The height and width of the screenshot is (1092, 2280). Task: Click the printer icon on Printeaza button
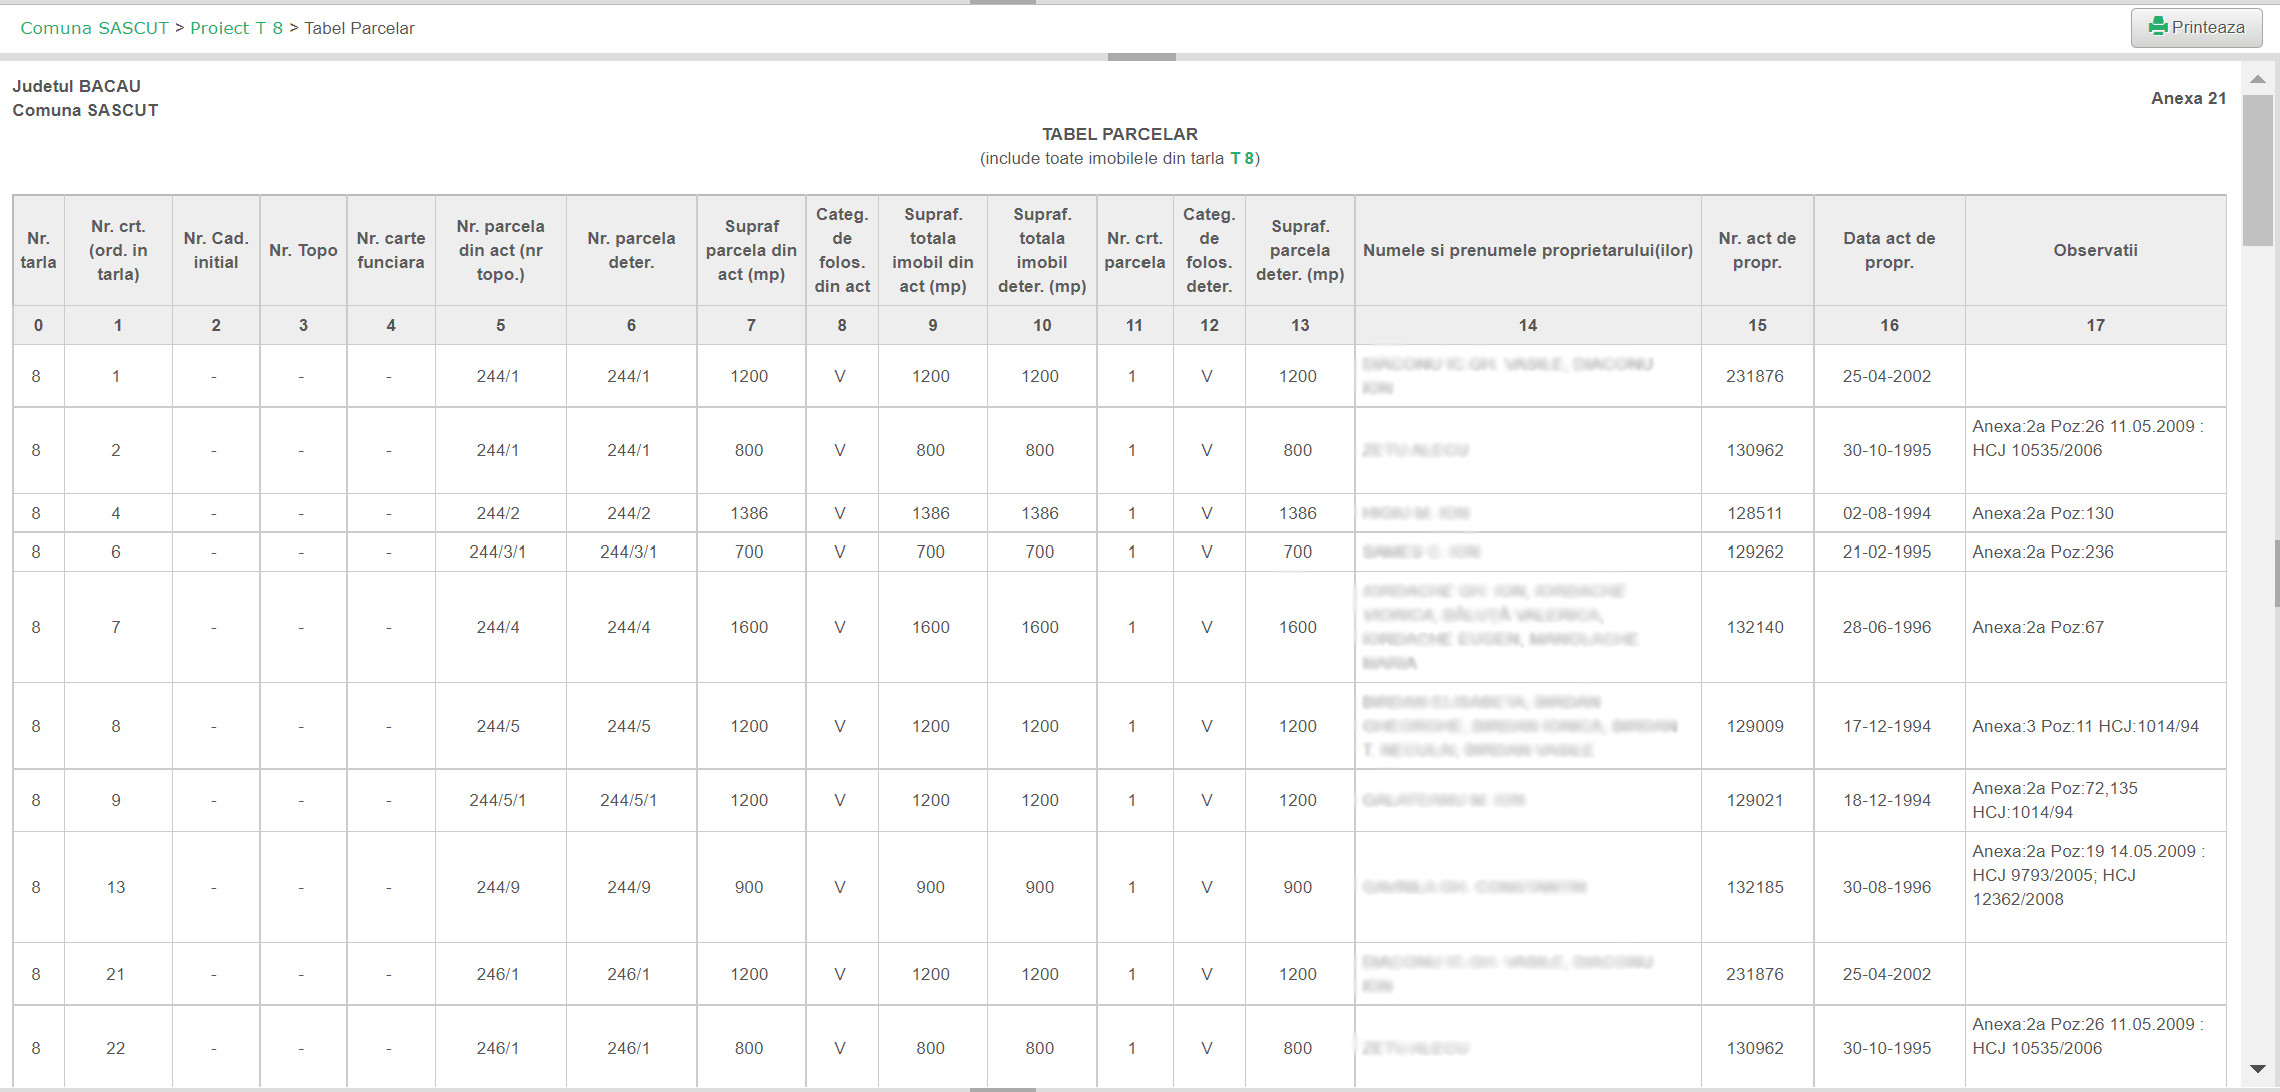coord(2158,27)
